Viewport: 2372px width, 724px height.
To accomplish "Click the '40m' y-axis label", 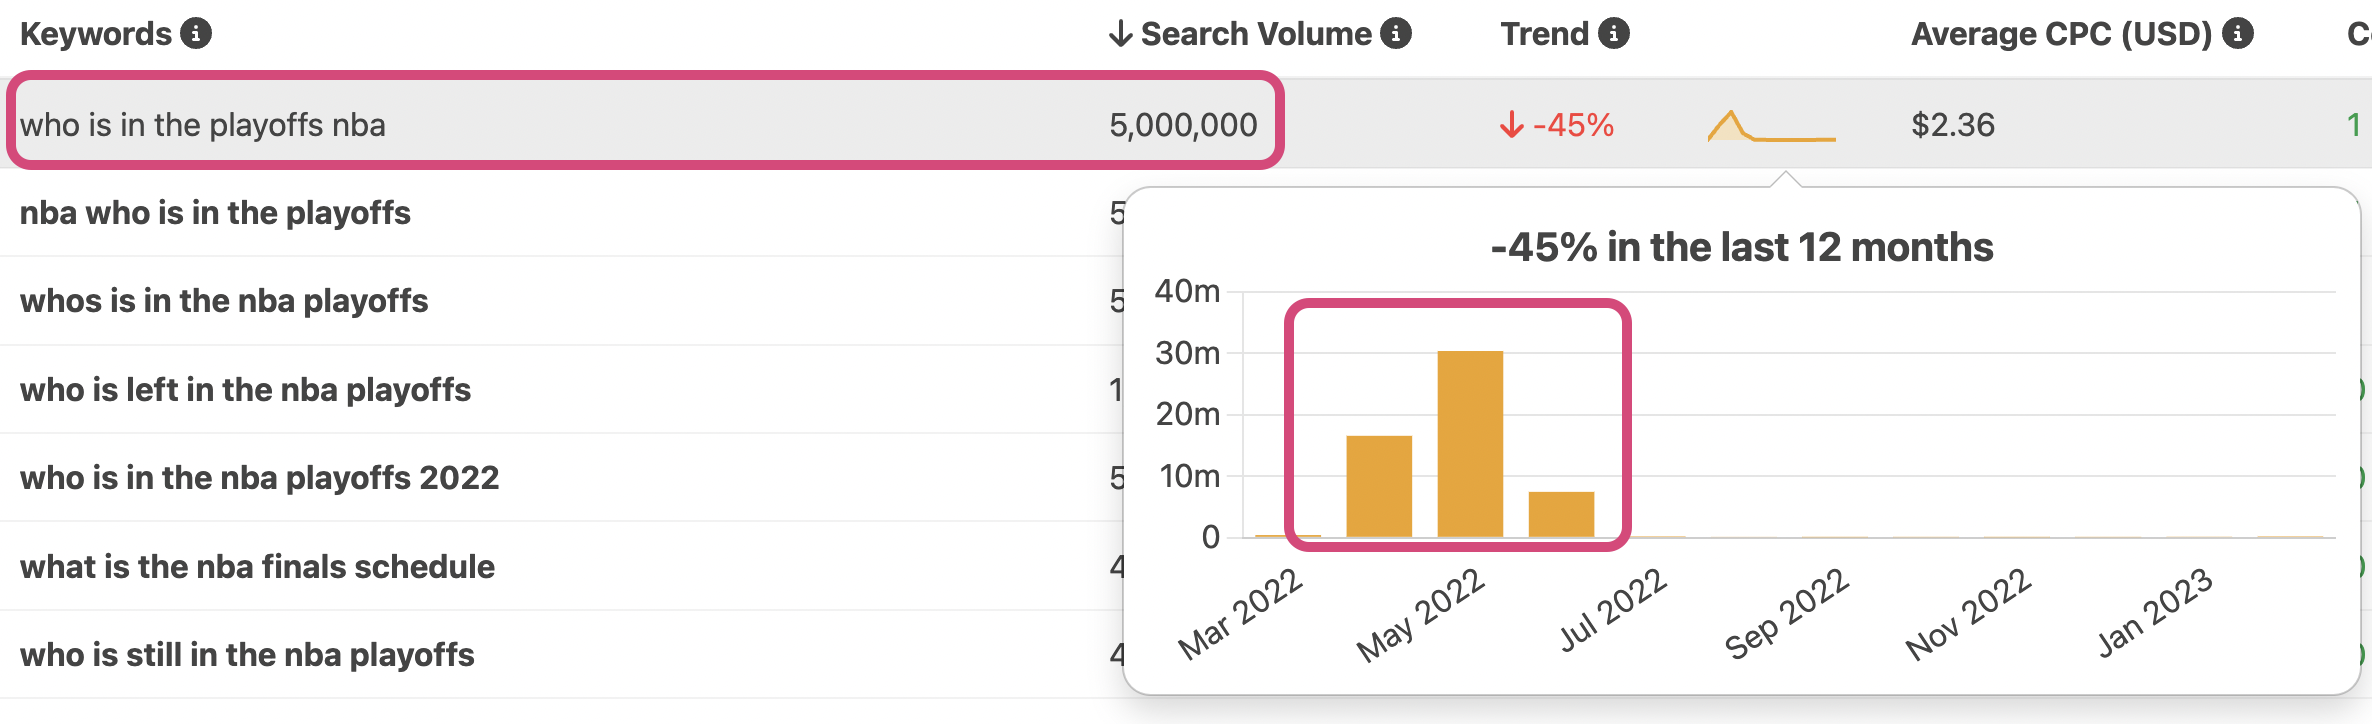I will pyautogui.click(x=1188, y=291).
